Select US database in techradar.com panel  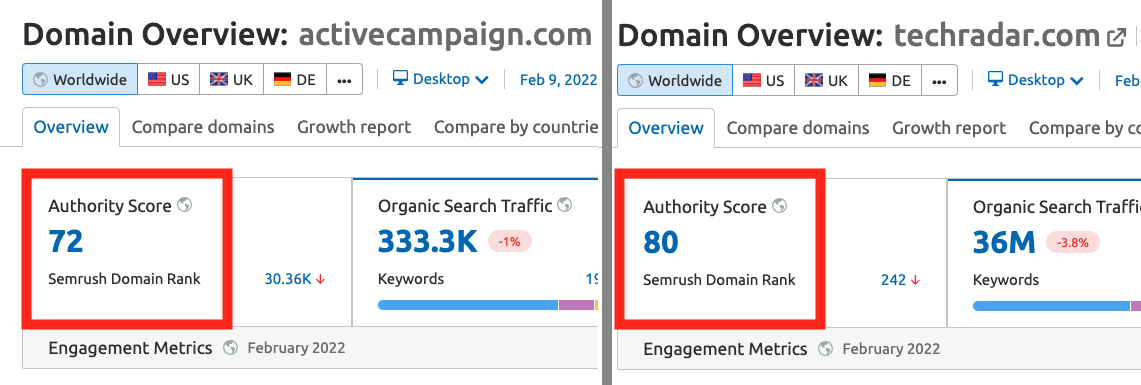[x=764, y=80]
